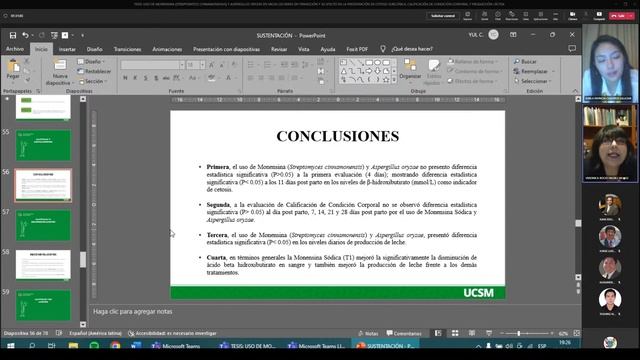Viewport: 640px width, 360px height.
Task: Switch to the Revisar tab
Action: [x=279, y=49]
